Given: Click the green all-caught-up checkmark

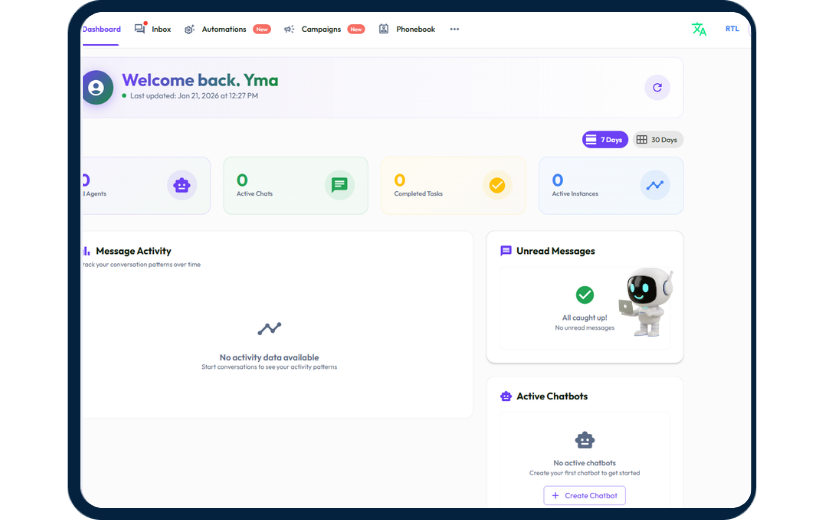Looking at the screenshot, I should click(585, 295).
